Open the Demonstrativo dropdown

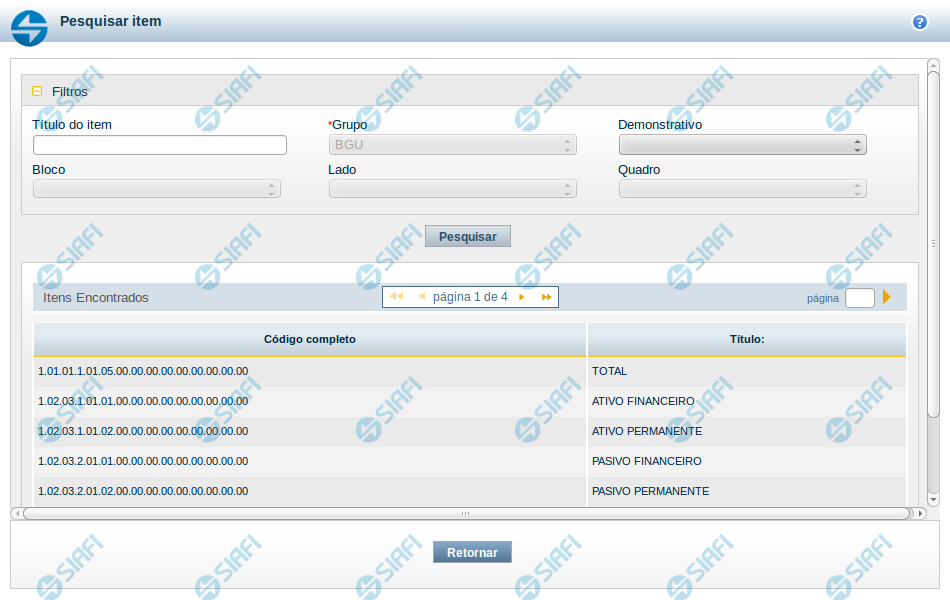tap(742, 145)
